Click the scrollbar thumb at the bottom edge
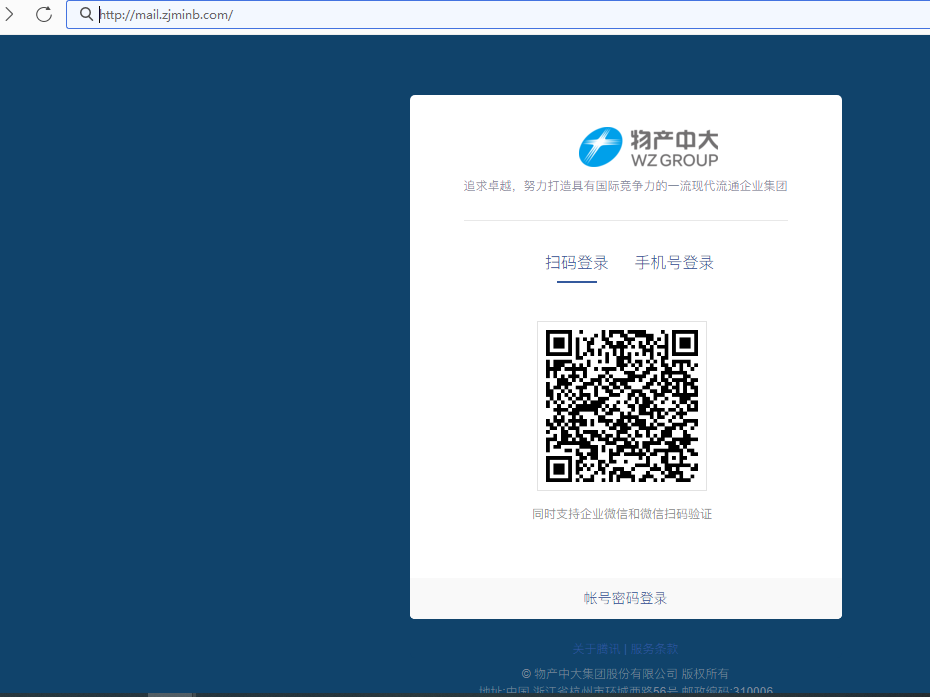Image resolution: width=930 pixels, height=697 pixels. 170,693
